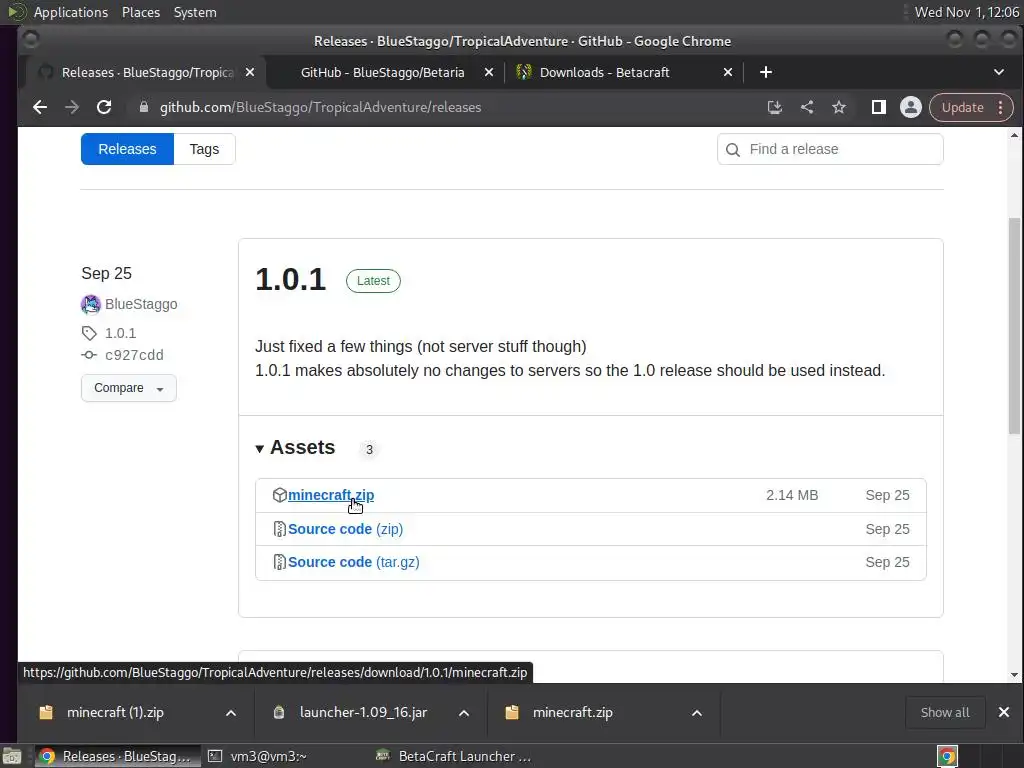Open the Tab search dropdown arrow
Image resolution: width=1024 pixels, height=768 pixels.
click(999, 72)
